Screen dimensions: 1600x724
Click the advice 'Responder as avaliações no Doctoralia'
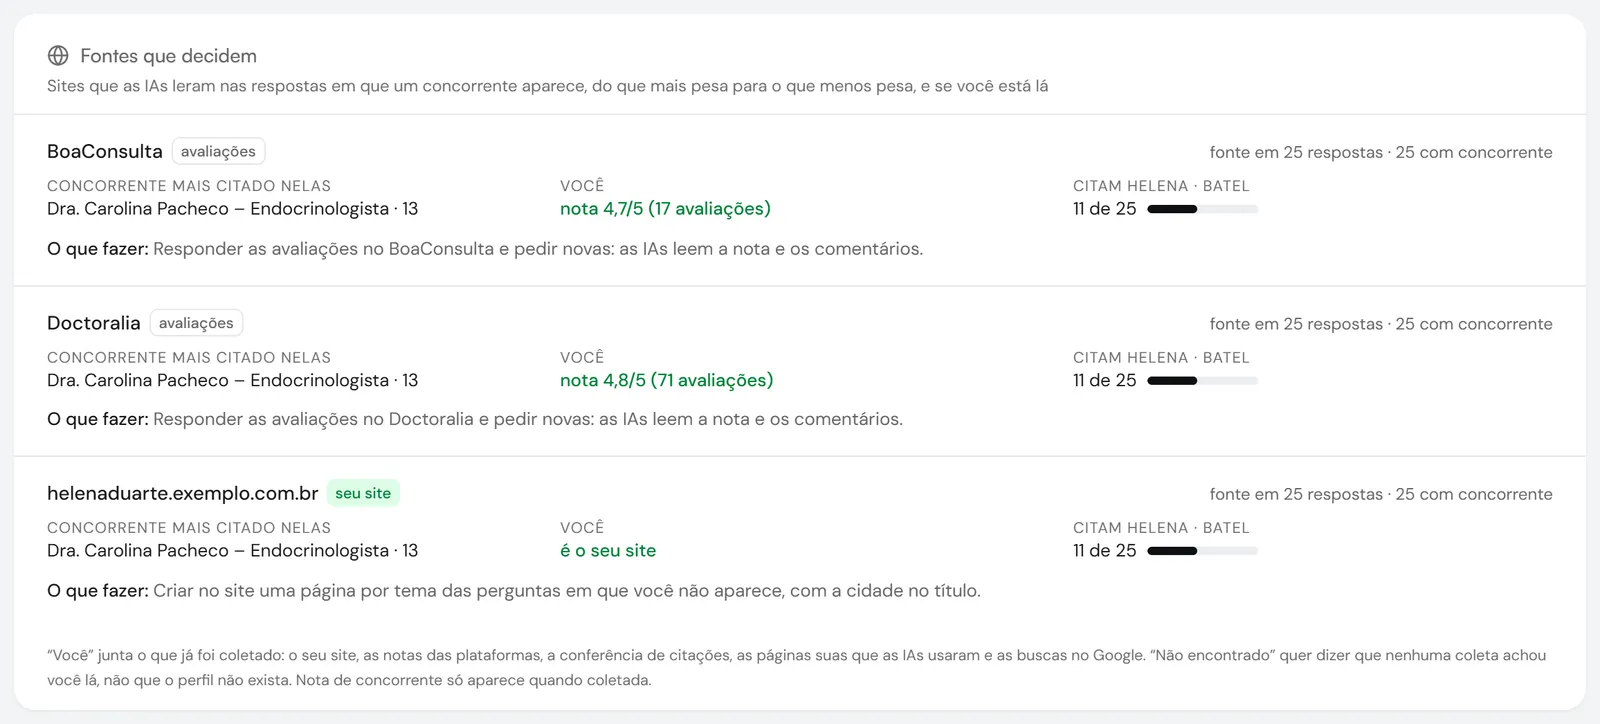click(x=528, y=419)
